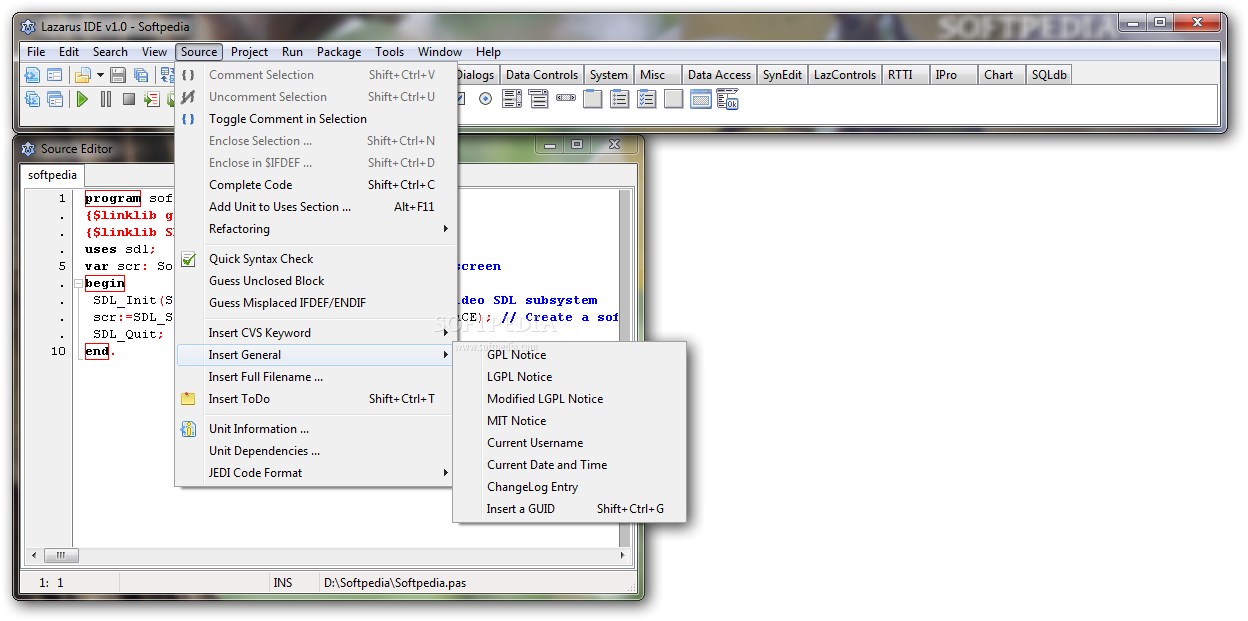The width and height of the screenshot is (1248, 621).
Task: Select the TFrame palette component
Action: 701,99
